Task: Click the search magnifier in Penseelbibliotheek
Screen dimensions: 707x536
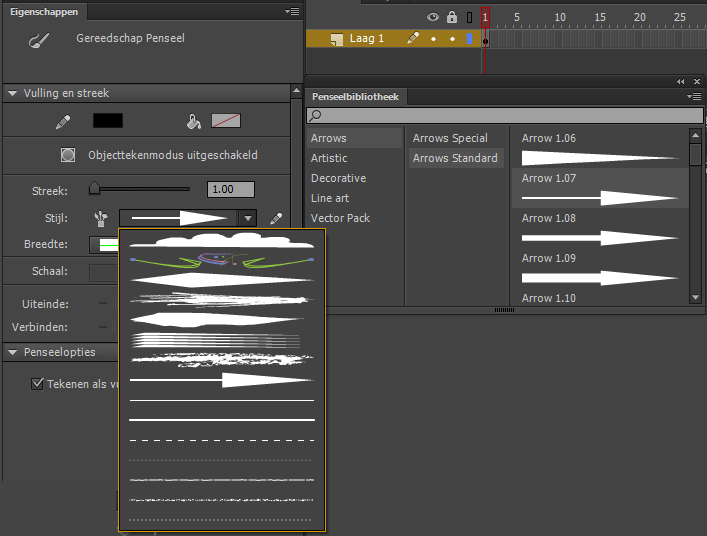Action: [x=316, y=115]
